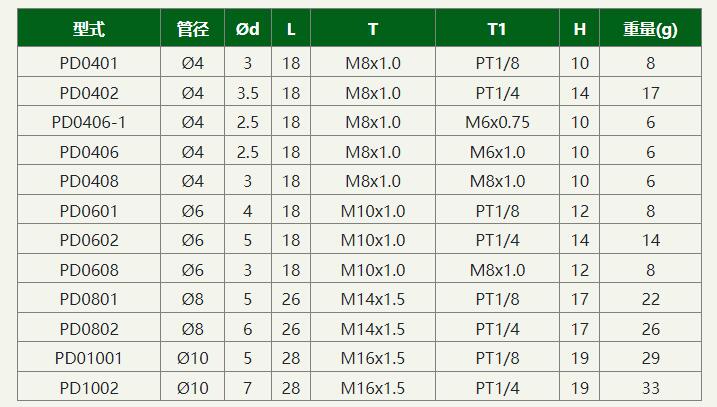Click the 管径 column header
The height and width of the screenshot is (407, 717).
193,29
